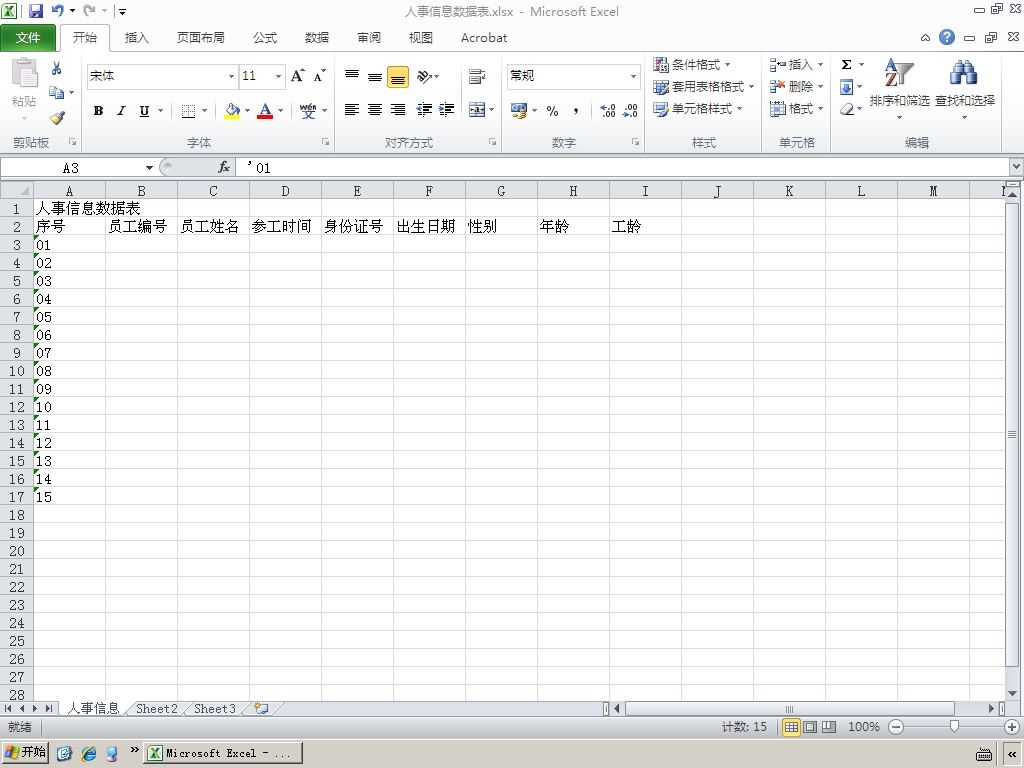
Task: Increase decimal places
Action: tap(607, 110)
